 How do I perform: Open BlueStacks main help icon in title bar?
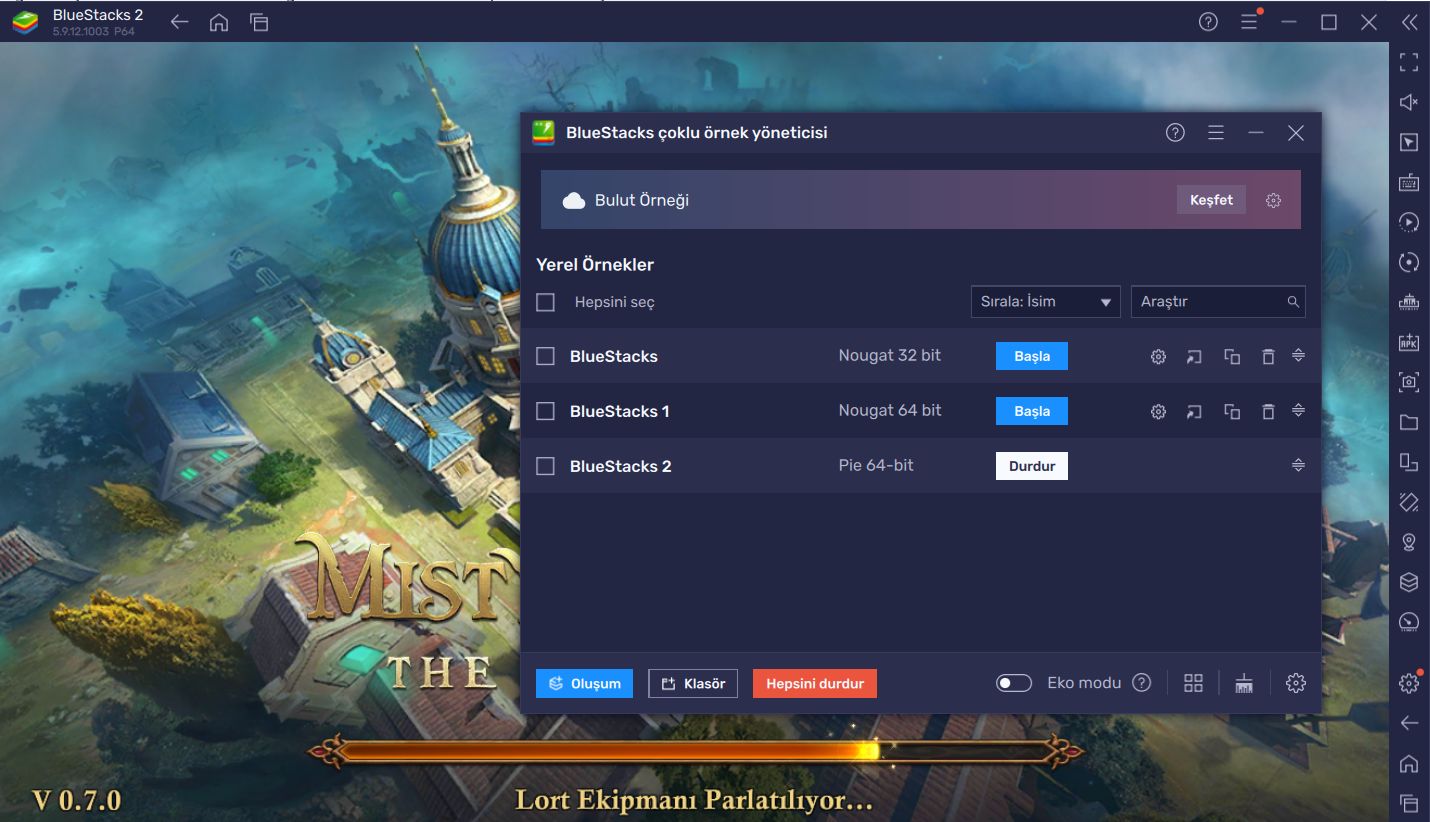click(1208, 22)
